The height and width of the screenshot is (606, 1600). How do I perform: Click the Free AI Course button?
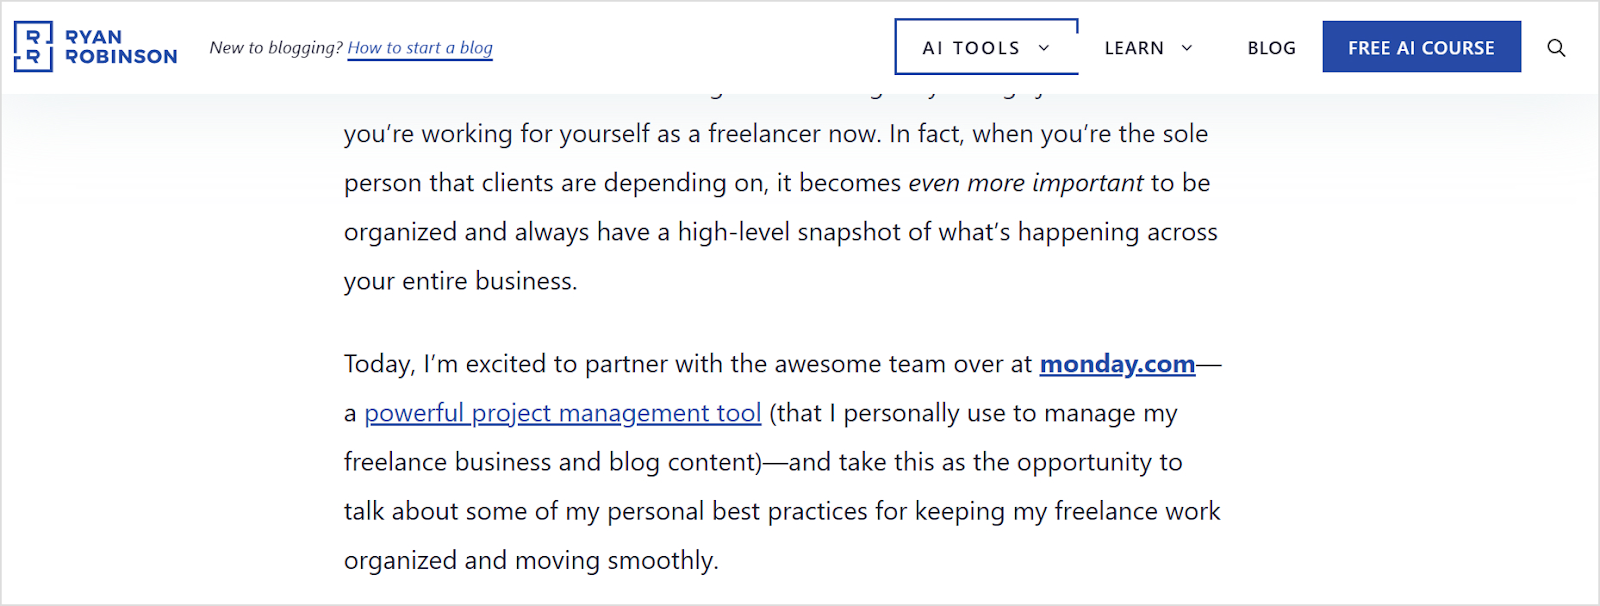[x=1421, y=47]
